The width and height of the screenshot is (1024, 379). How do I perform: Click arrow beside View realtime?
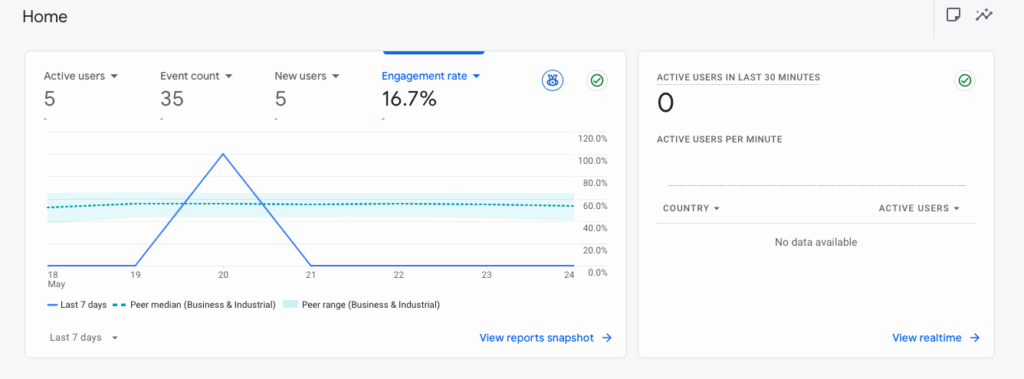pos(974,338)
